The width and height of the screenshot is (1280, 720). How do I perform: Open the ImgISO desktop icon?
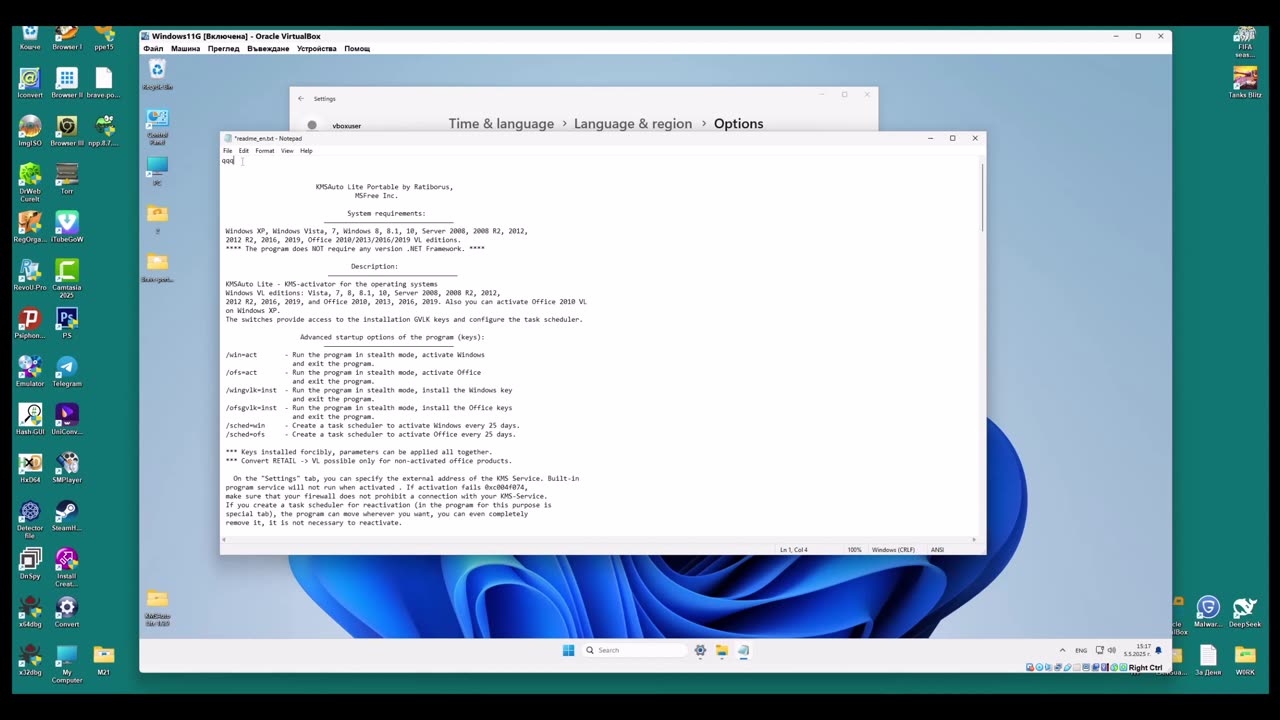[30, 131]
